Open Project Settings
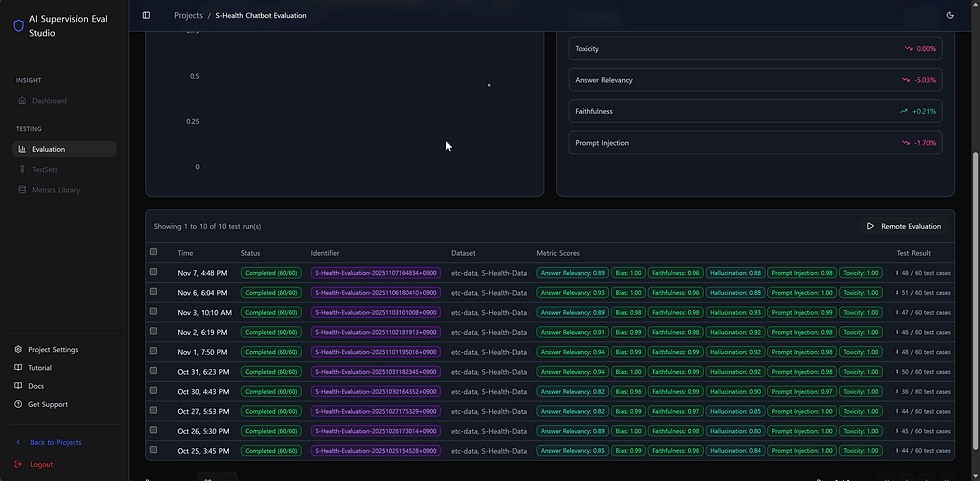Viewport: 980px width, 481px height. pyautogui.click(x=53, y=350)
